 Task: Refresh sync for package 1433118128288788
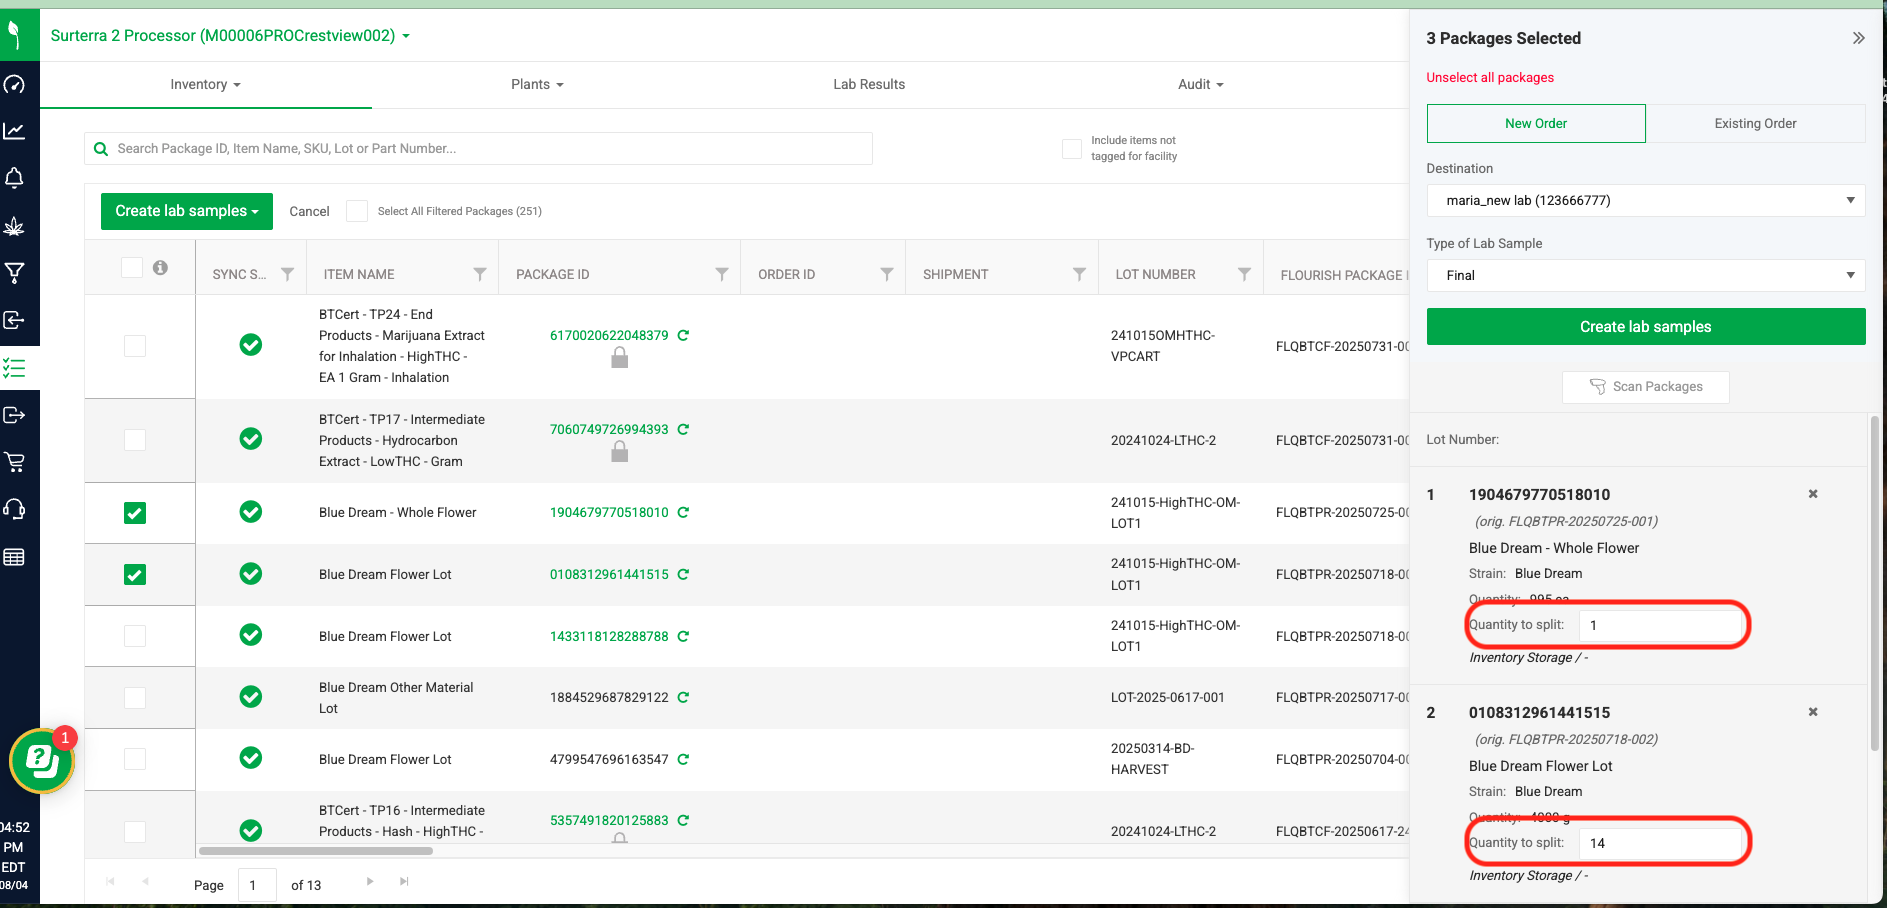click(683, 636)
